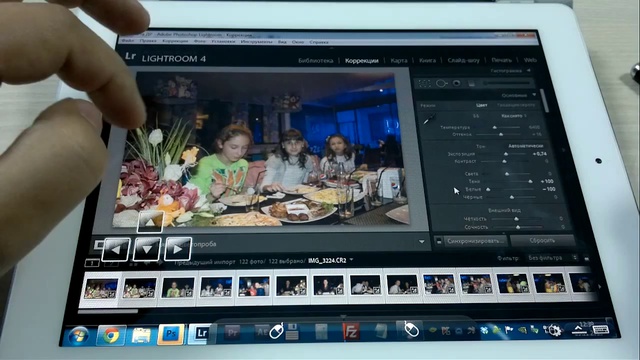Switch to the Web module

click(x=530, y=60)
